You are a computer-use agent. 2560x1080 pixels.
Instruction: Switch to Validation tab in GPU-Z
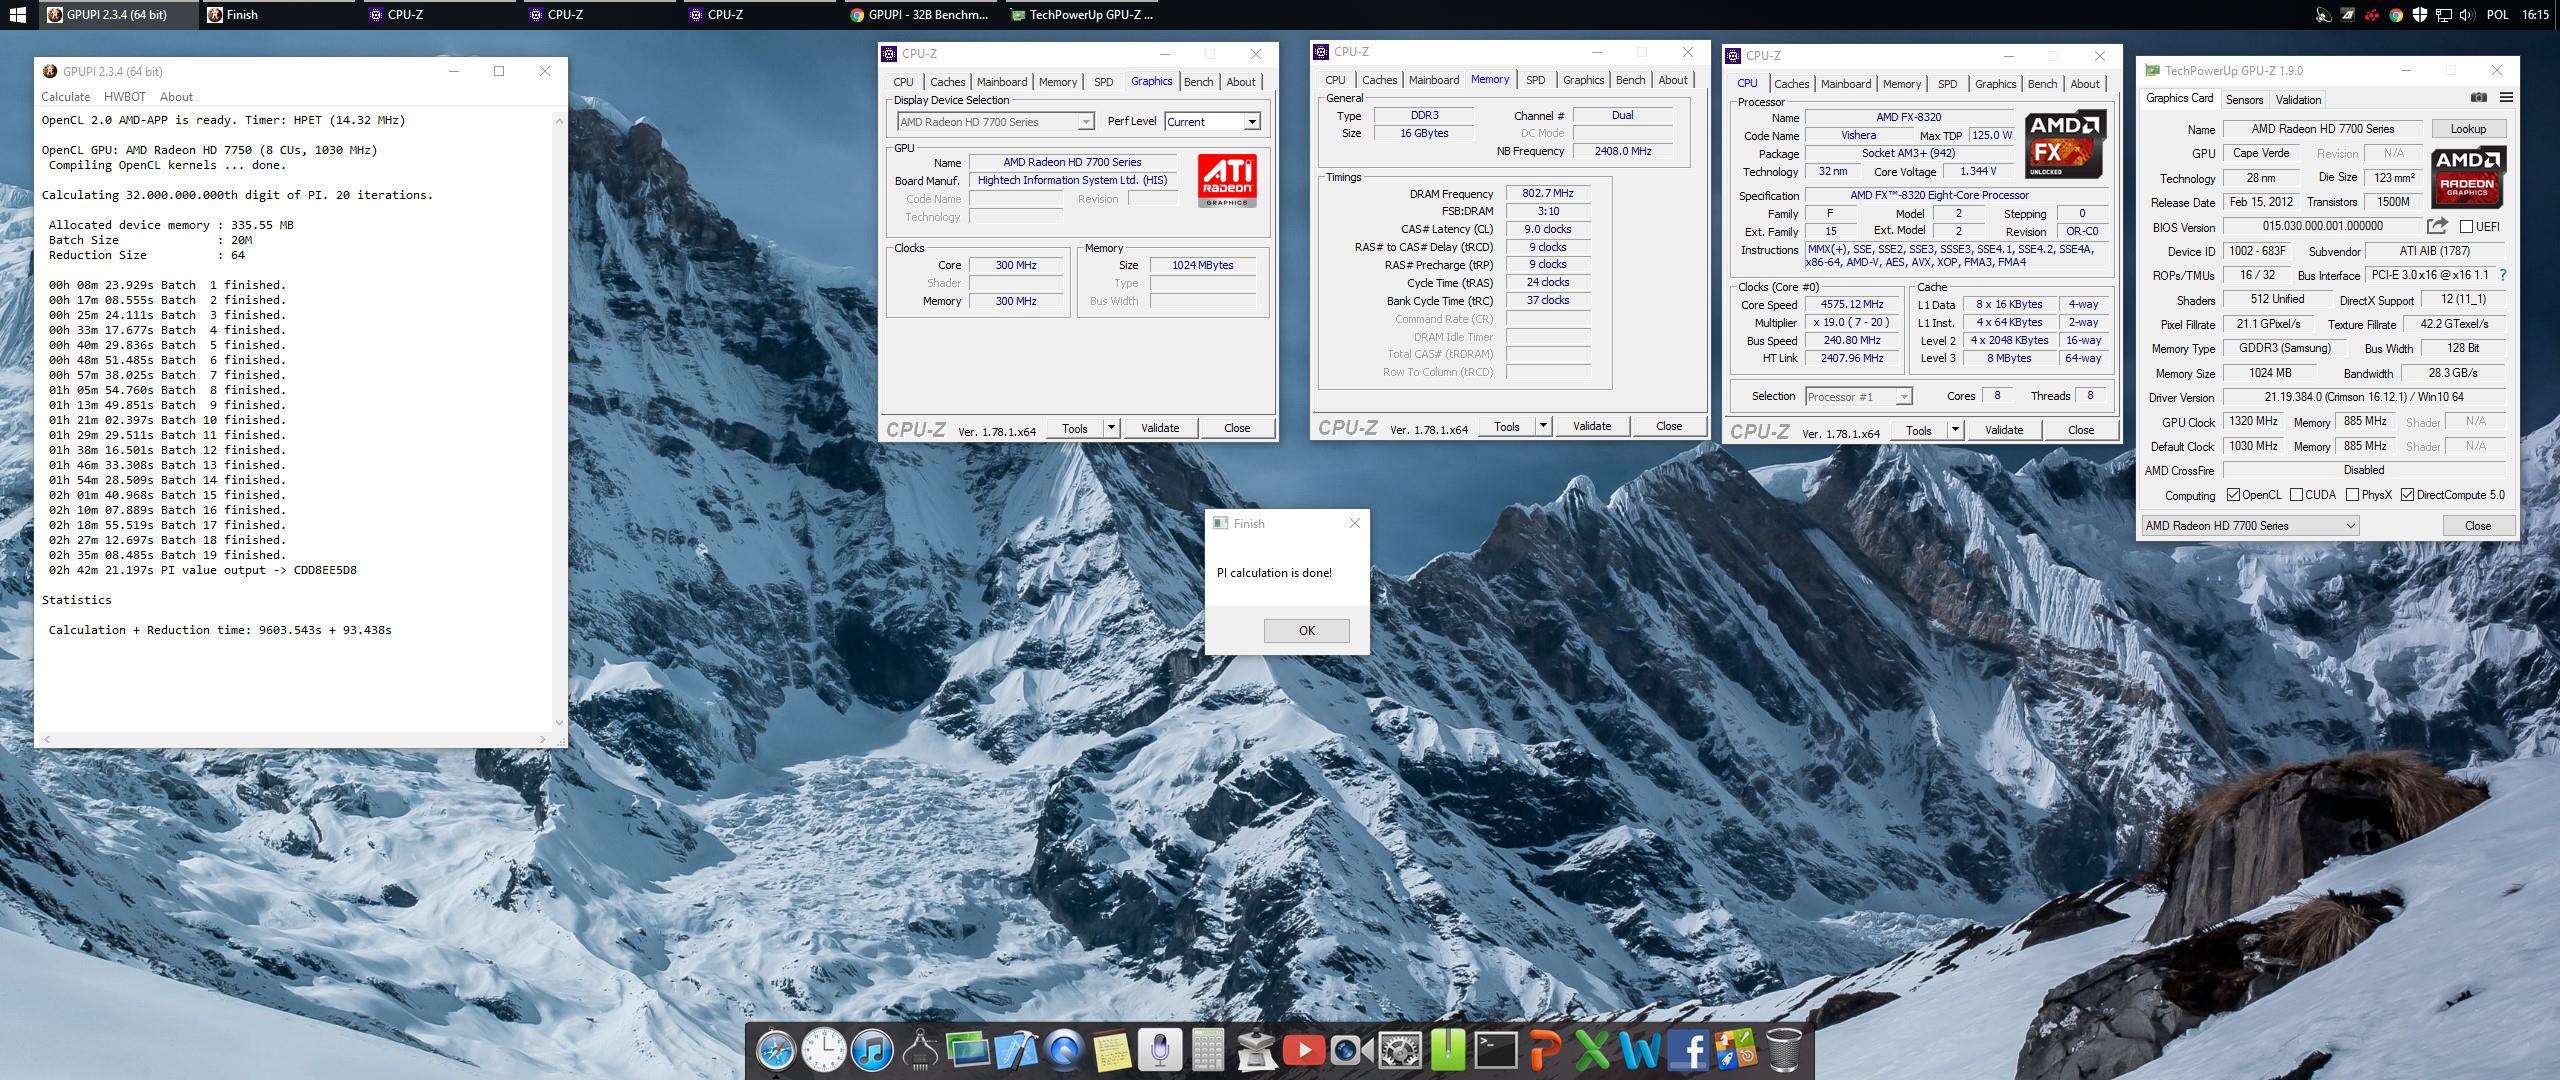click(x=2298, y=99)
